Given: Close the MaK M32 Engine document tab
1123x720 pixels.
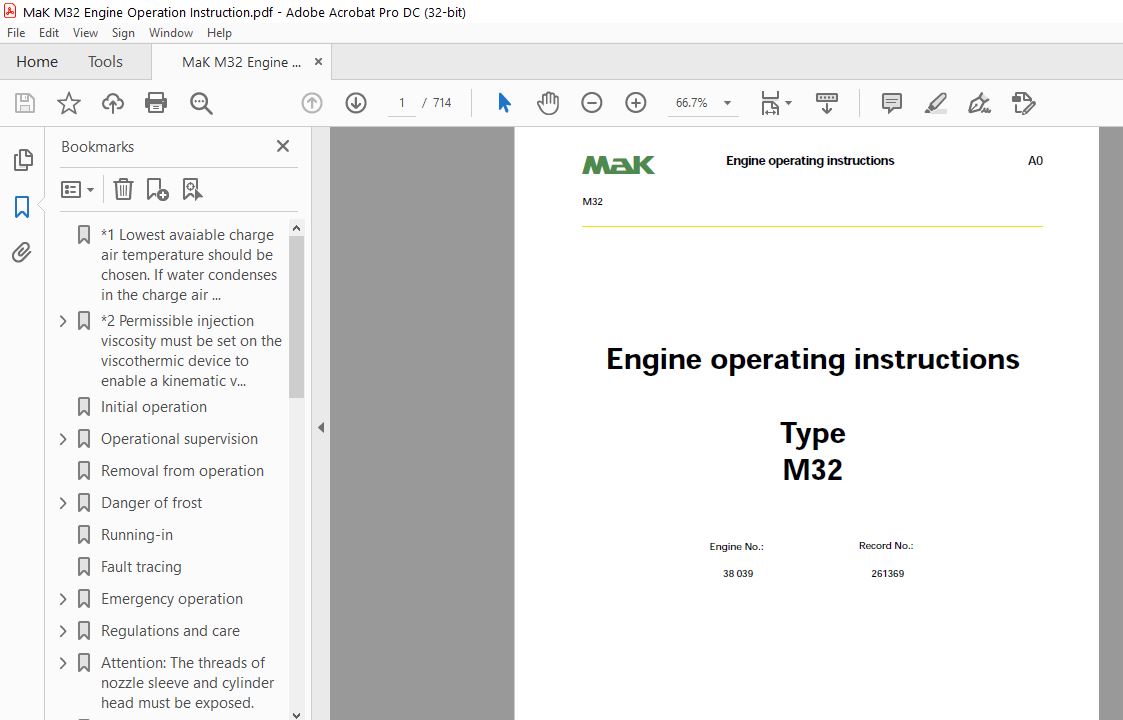Looking at the screenshot, I should (318, 62).
